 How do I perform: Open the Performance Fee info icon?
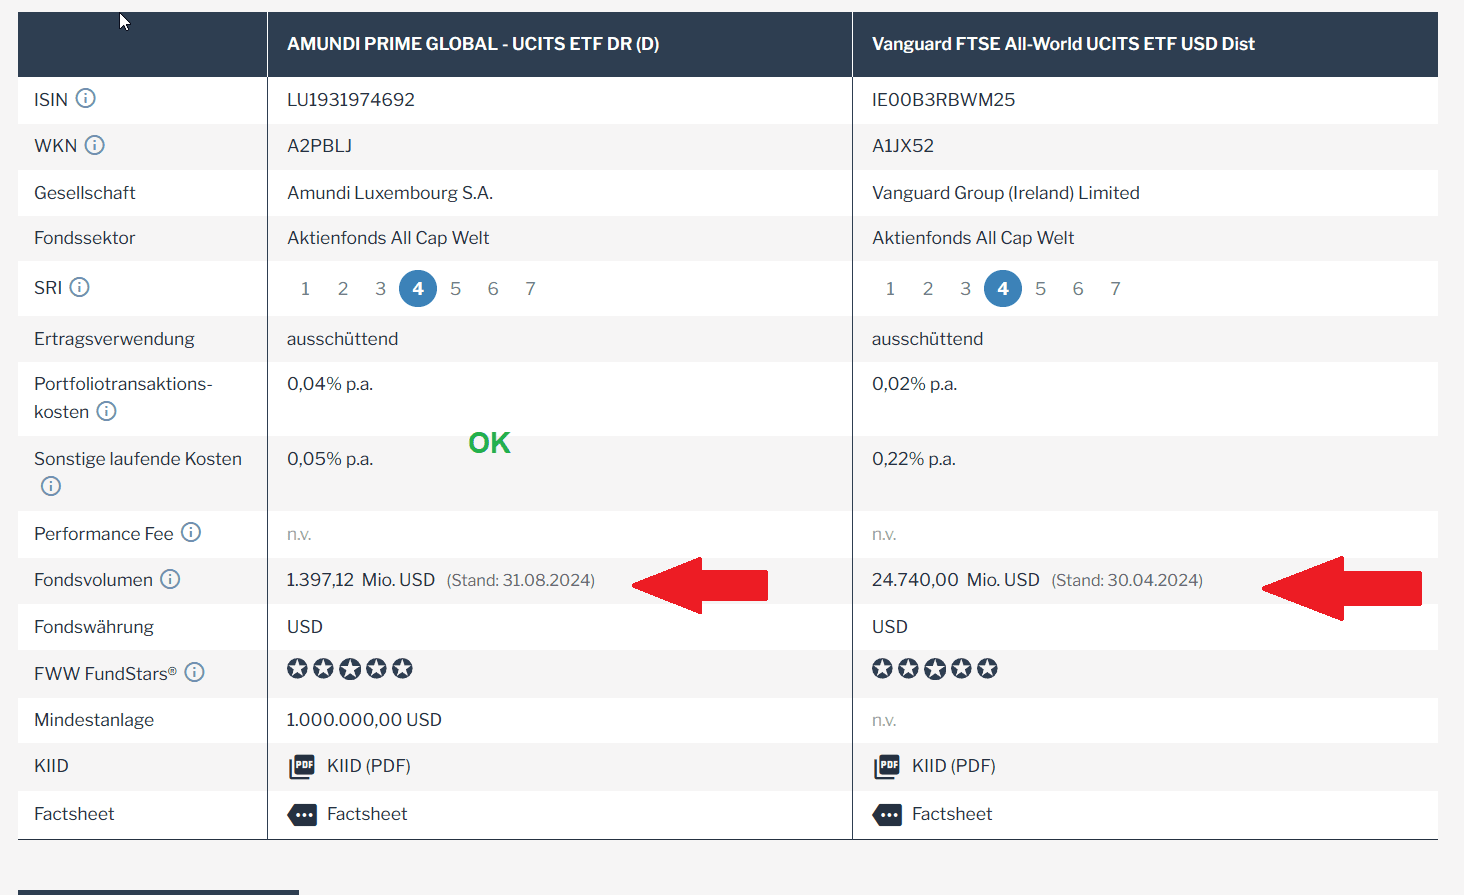(x=191, y=532)
